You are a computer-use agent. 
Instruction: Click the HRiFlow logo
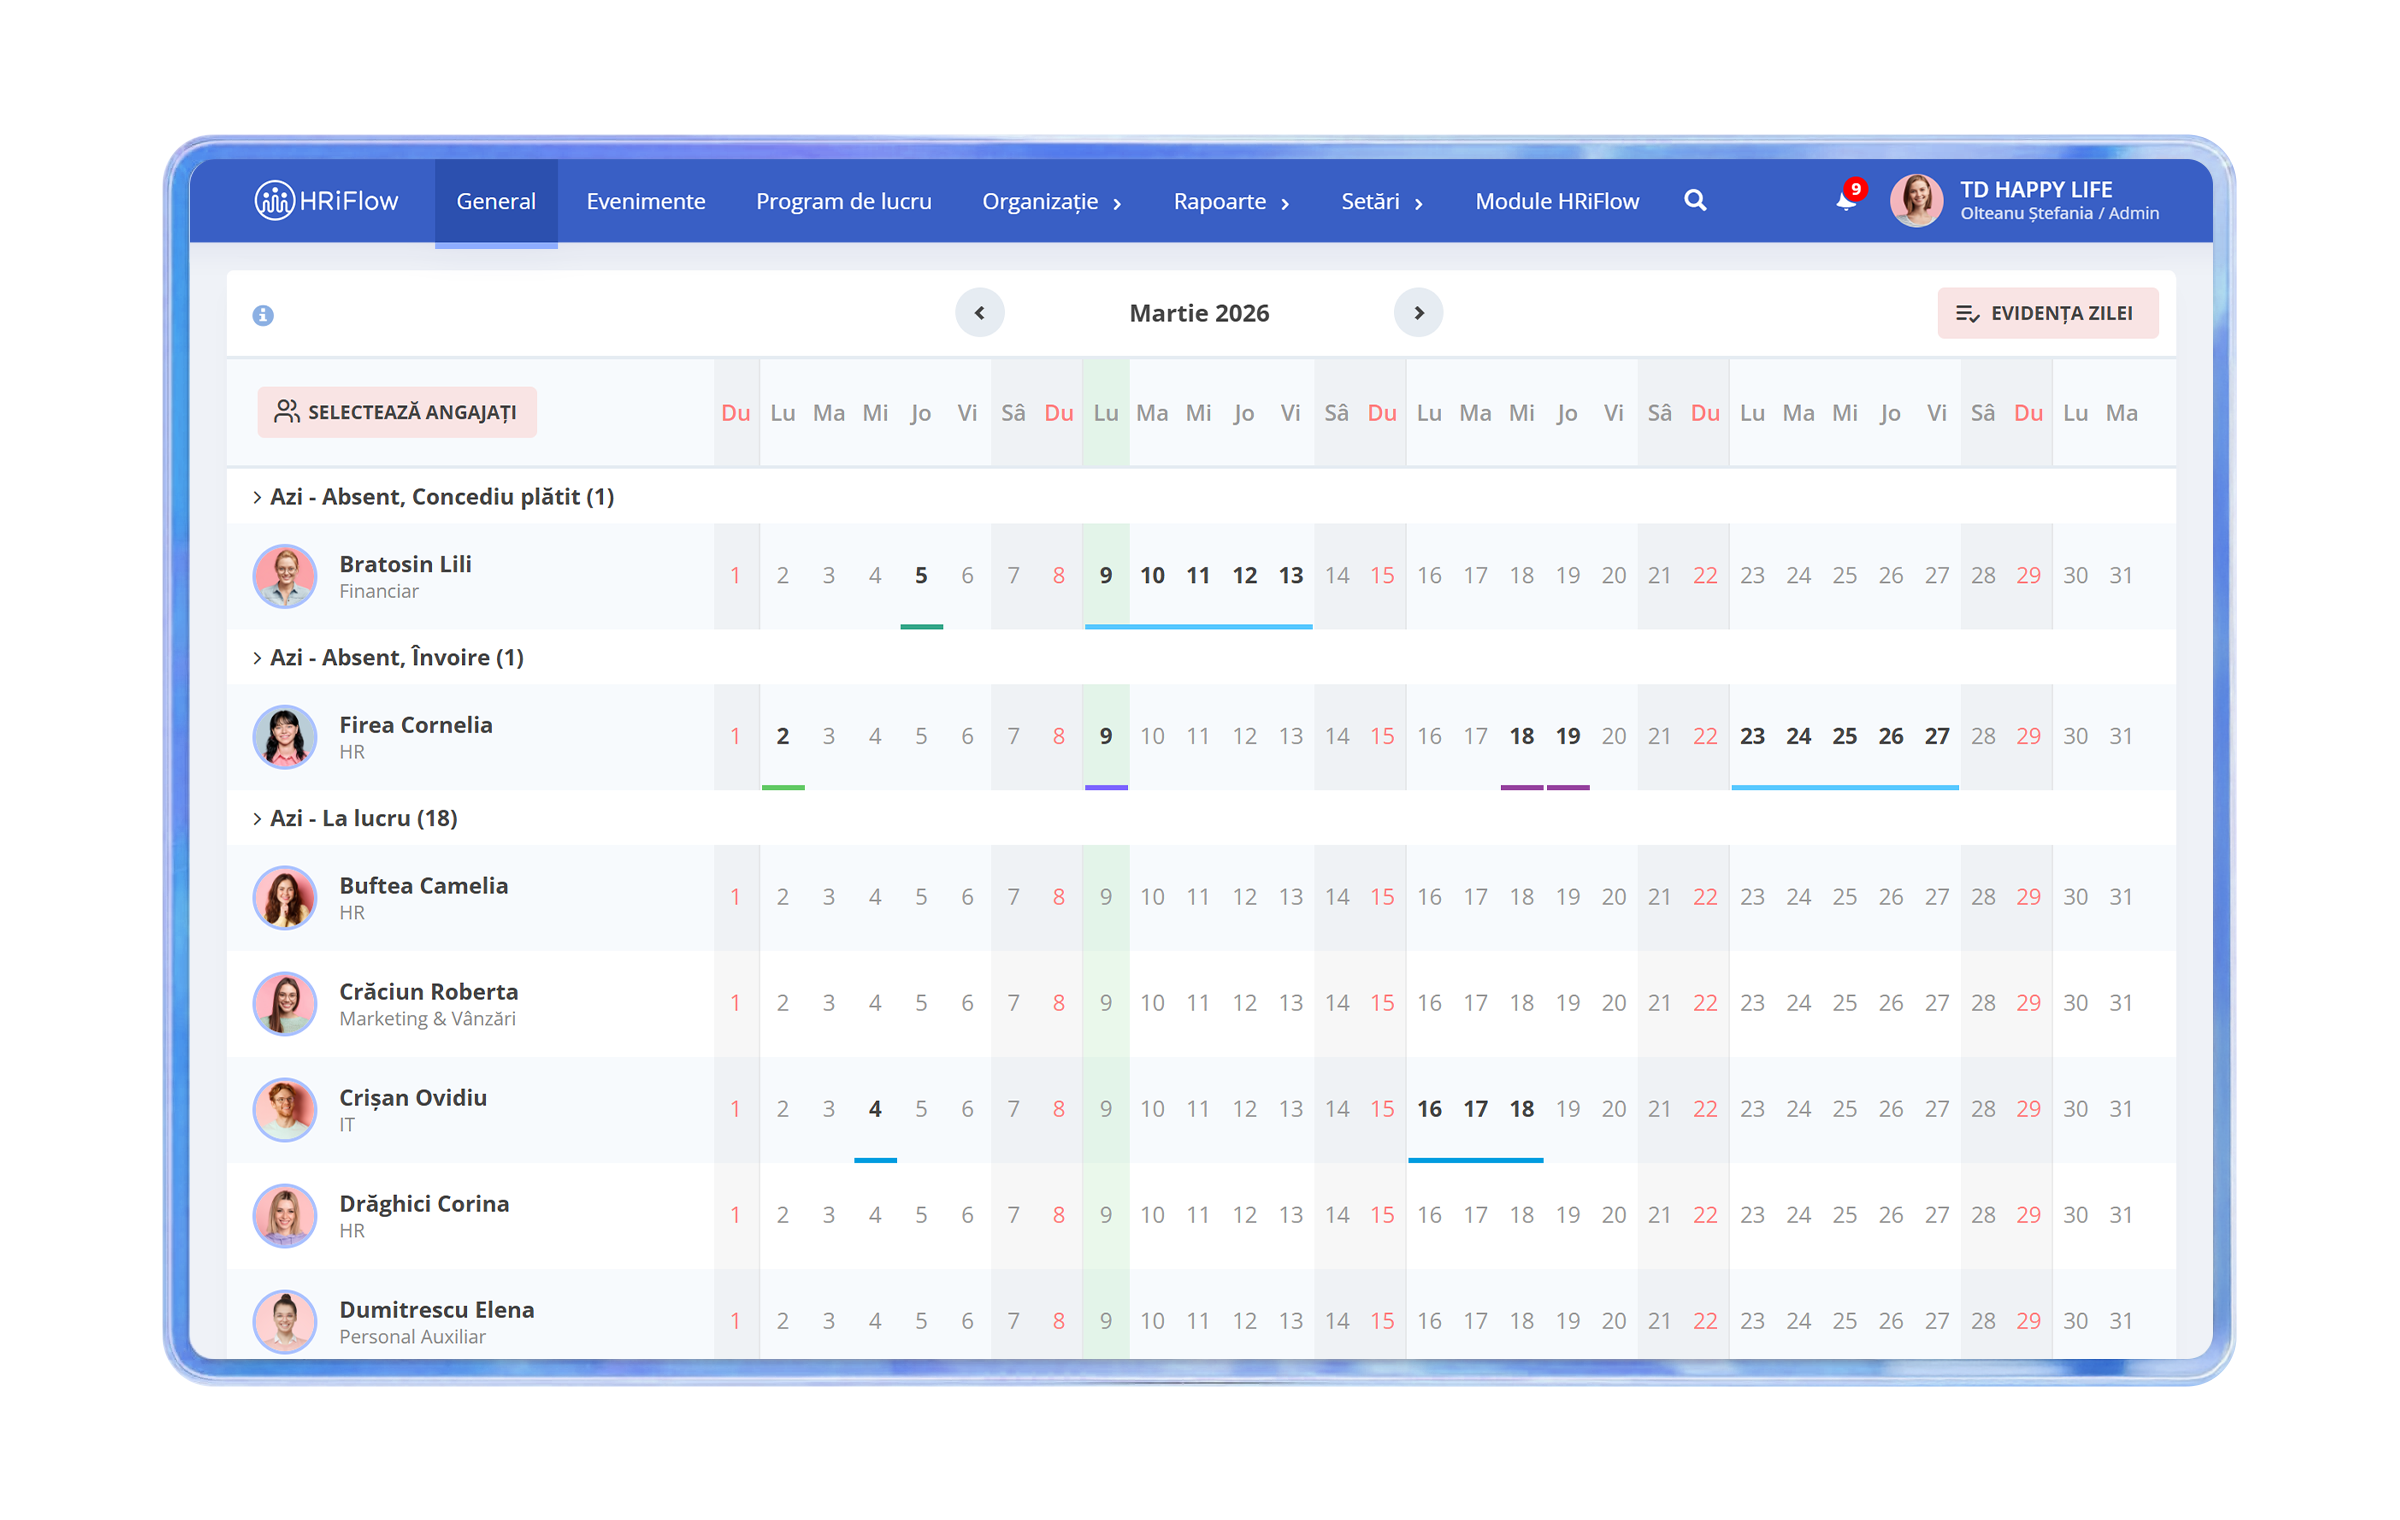point(326,201)
